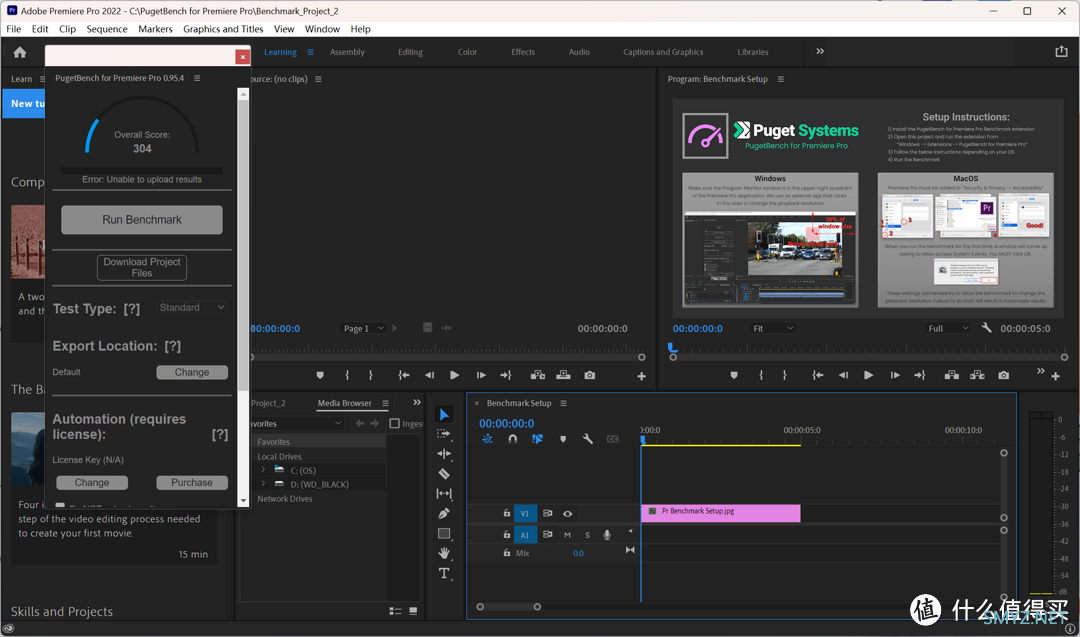The width and height of the screenshot is (1080, 637).
Task: Add marker in Program monitor
Action: (734, 375)
